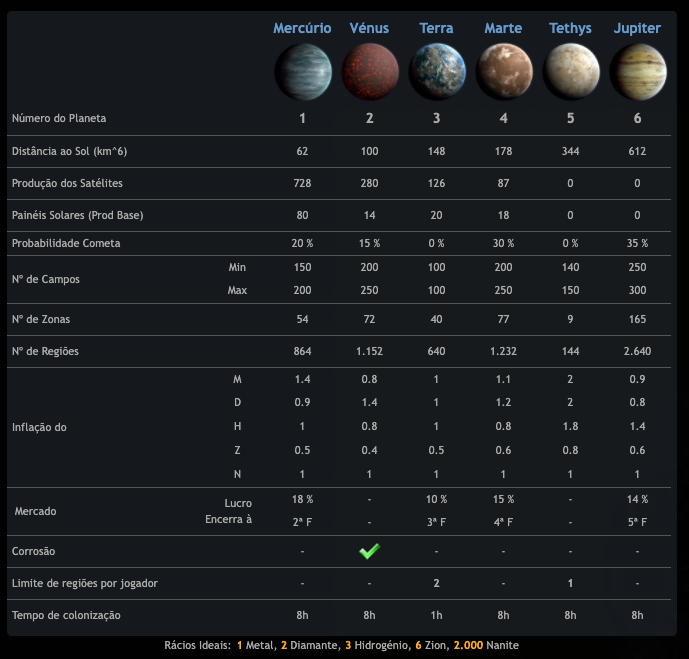Click Jupiter's zones value 165

[x=637, y=319]
